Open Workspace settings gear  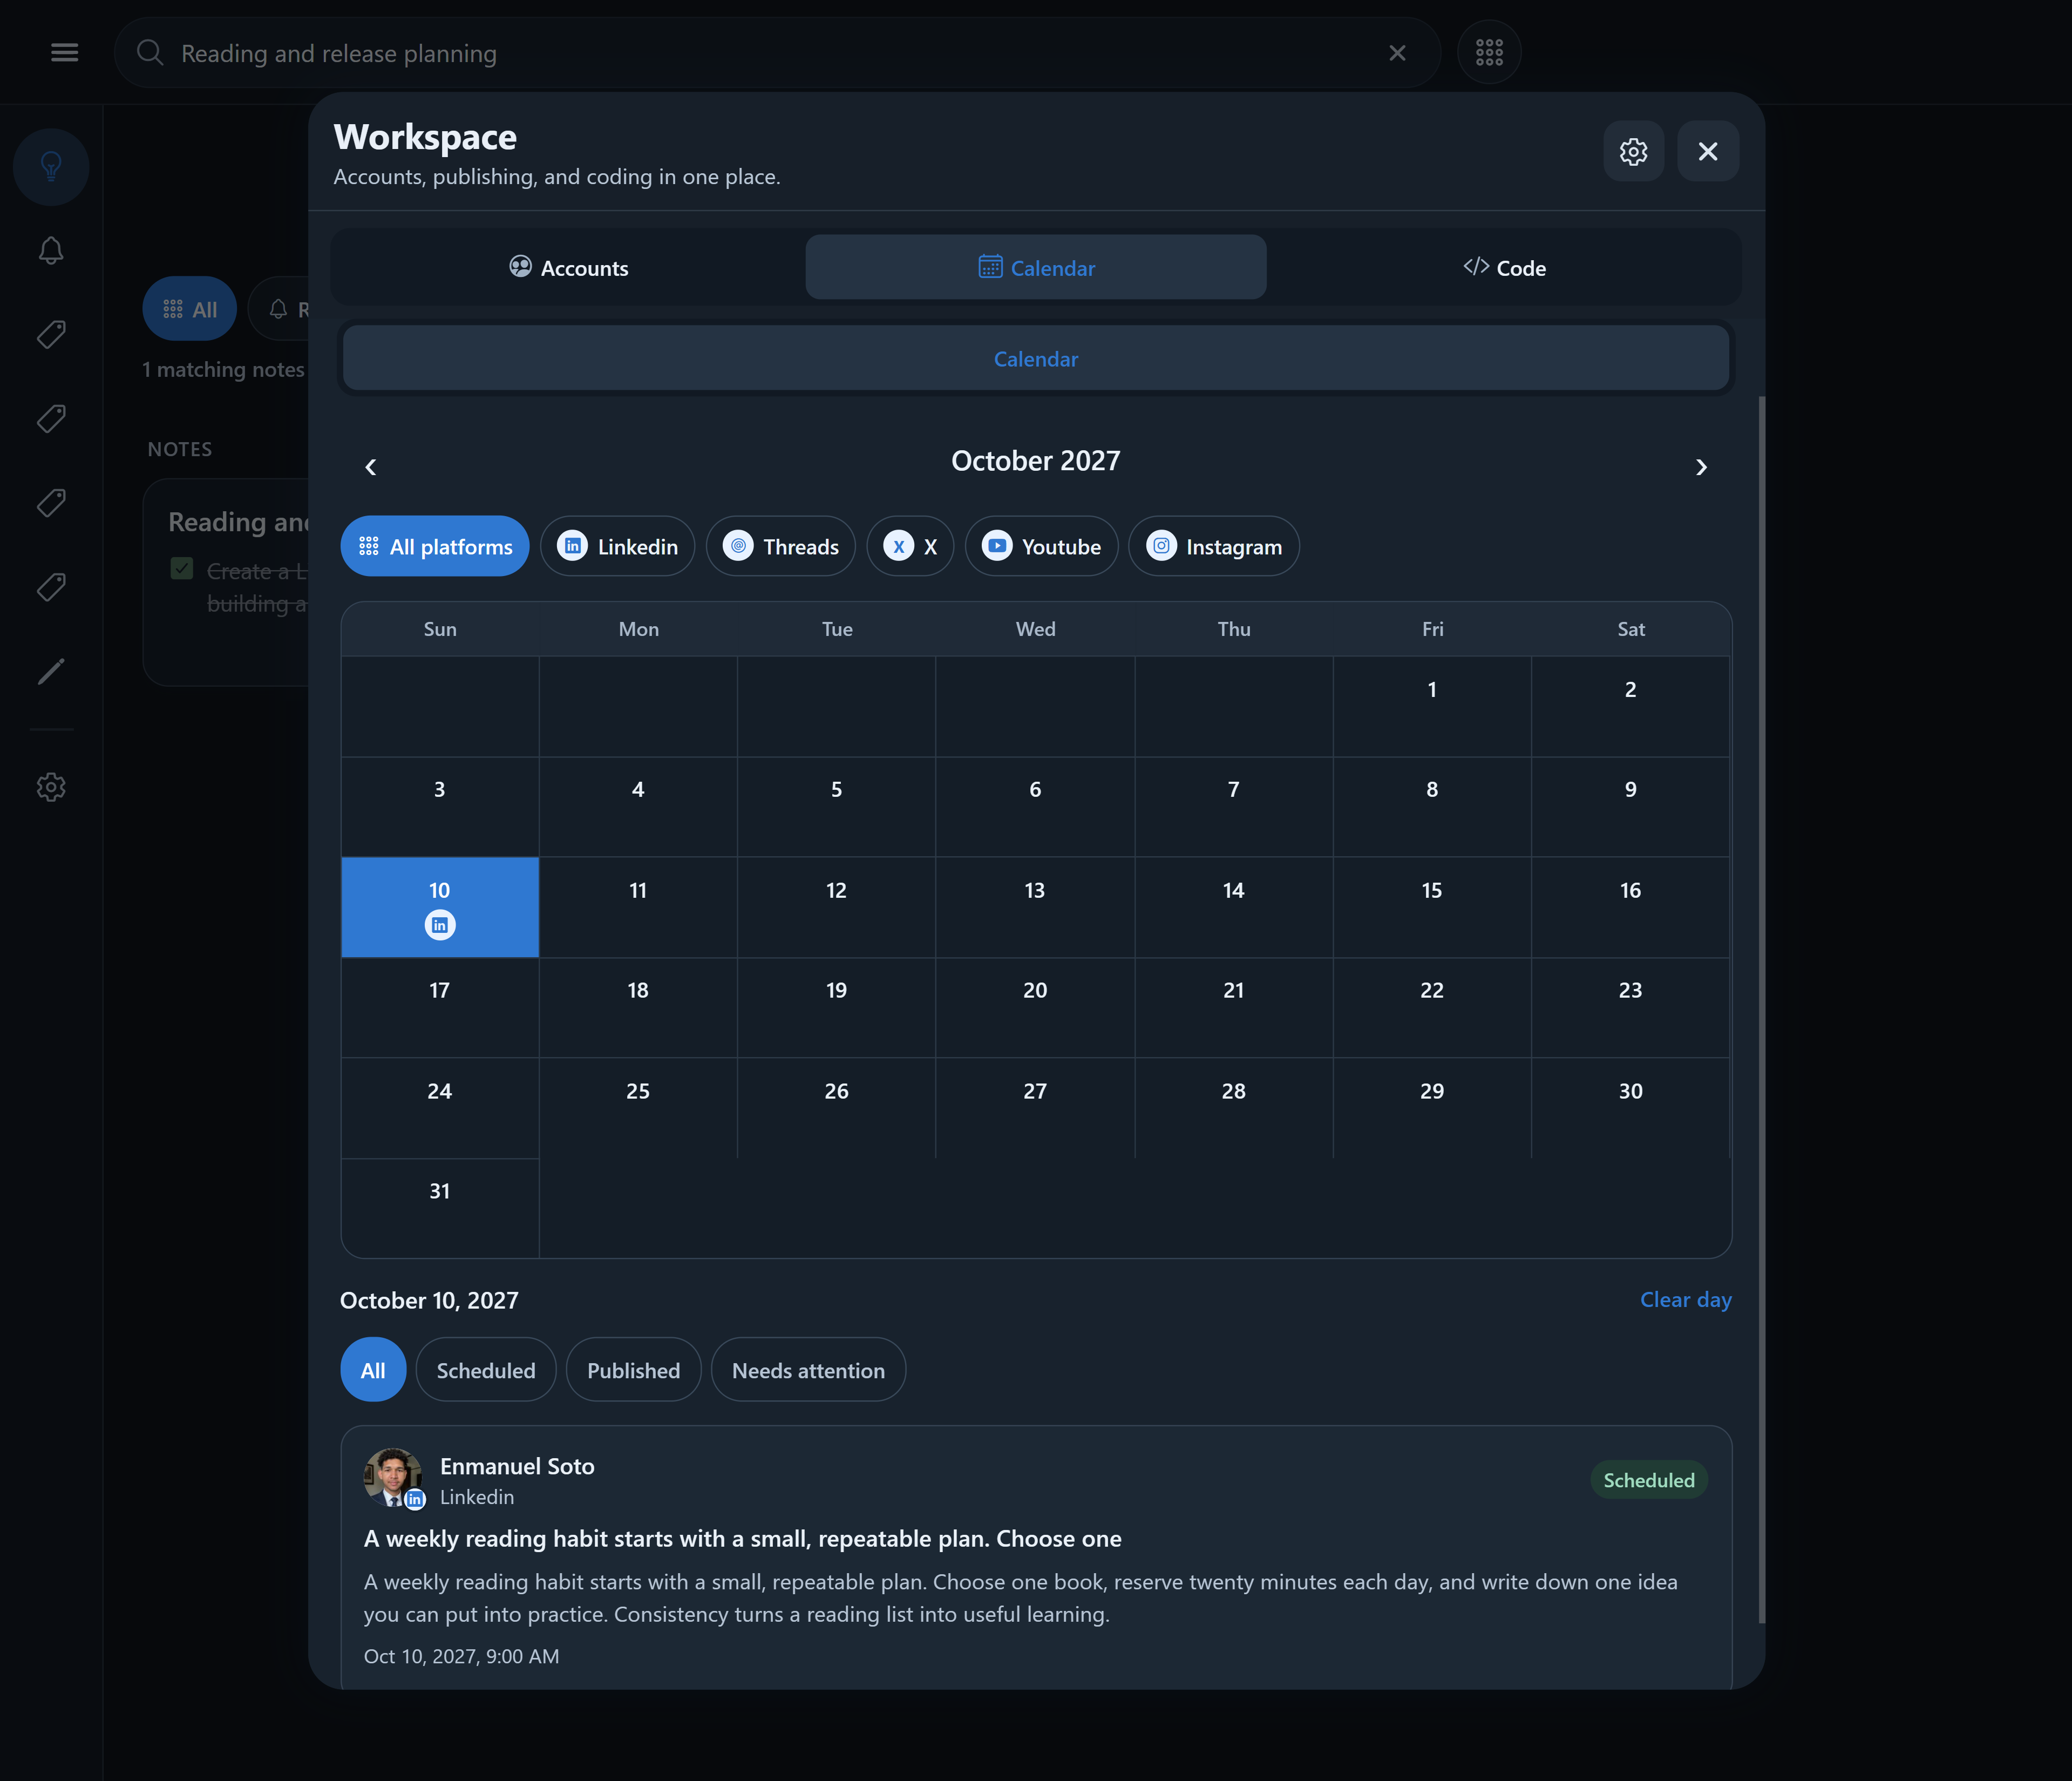(1633, 151)
